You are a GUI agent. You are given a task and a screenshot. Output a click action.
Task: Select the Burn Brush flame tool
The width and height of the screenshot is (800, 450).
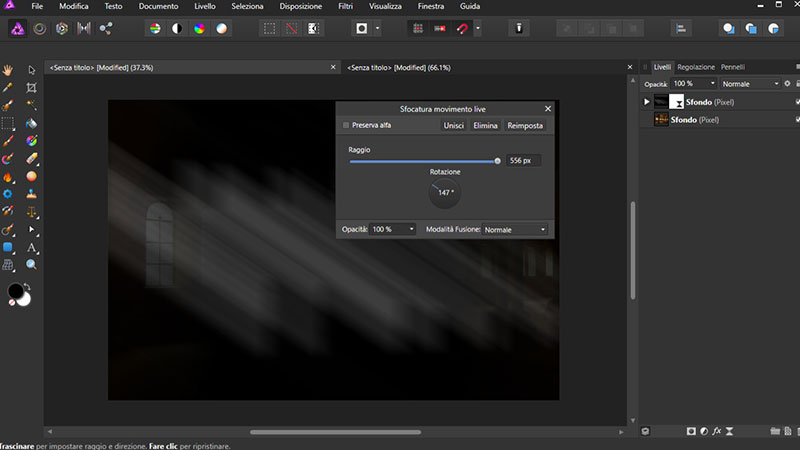coord(8,177)
